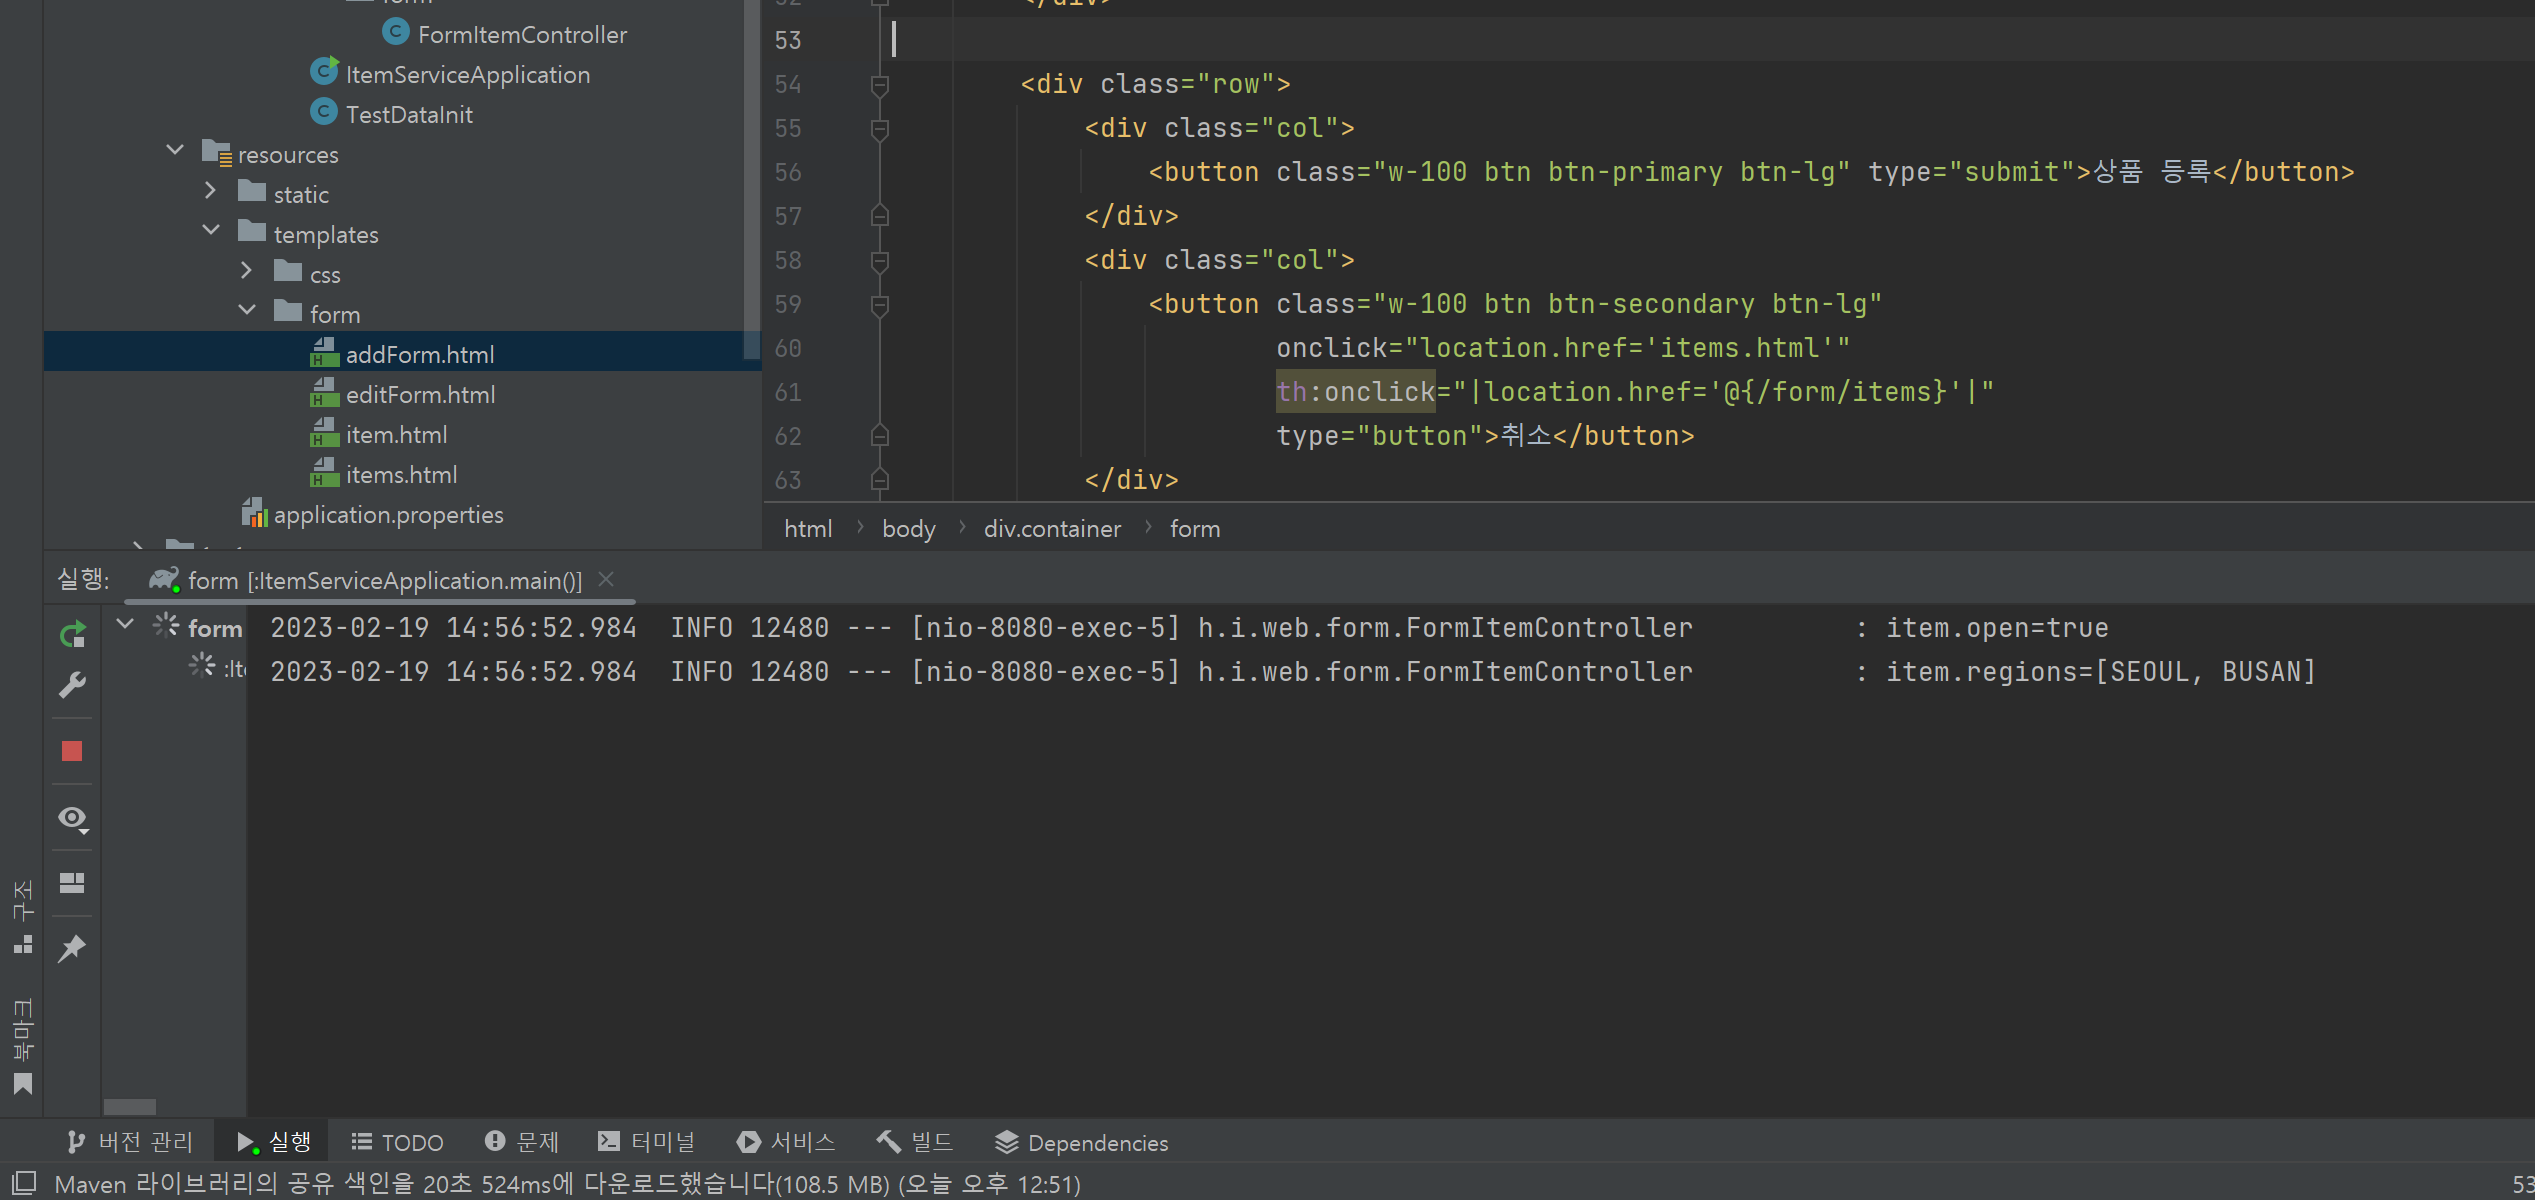The width and height of the screenshot is (2535, 1200).
Task: Open editForm.html file
Action: (402, 395)
